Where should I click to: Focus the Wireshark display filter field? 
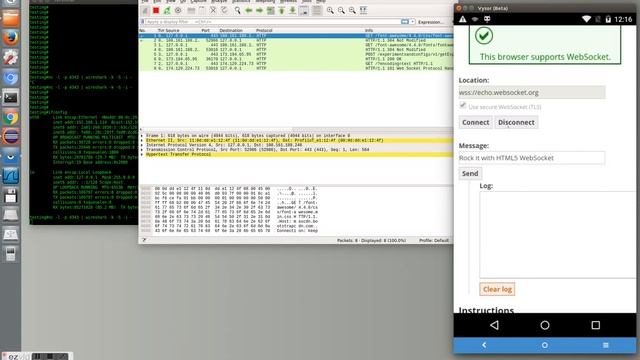pyautogui.click(x=272, y=22)
